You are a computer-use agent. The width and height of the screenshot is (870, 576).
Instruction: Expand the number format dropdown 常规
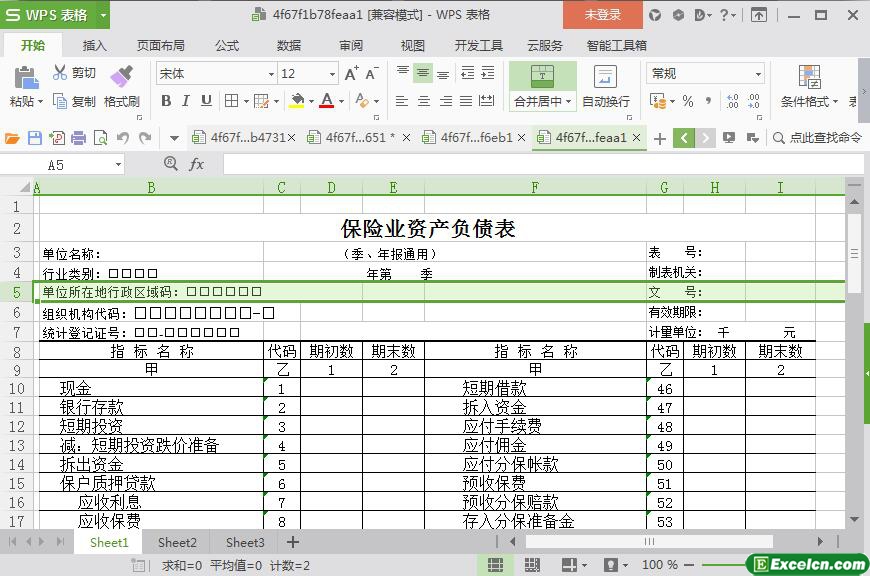click(x=758, y=74)
